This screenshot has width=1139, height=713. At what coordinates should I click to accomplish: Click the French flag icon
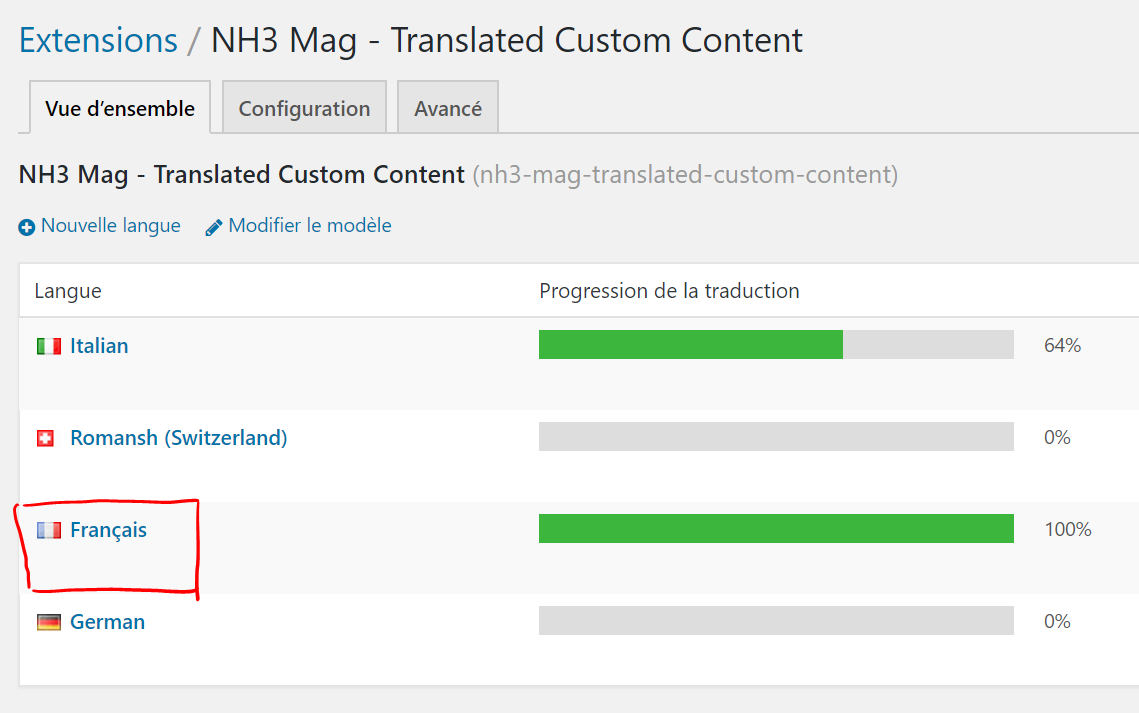point(49,531)
